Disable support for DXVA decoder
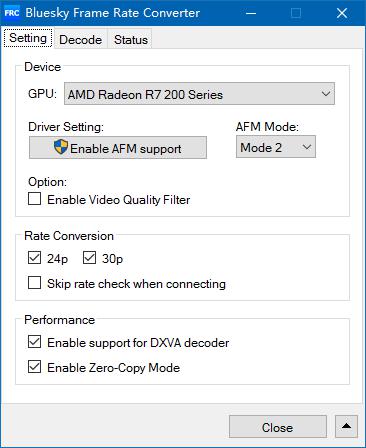This screenshot has width=366, height=448. click(35, 342)
